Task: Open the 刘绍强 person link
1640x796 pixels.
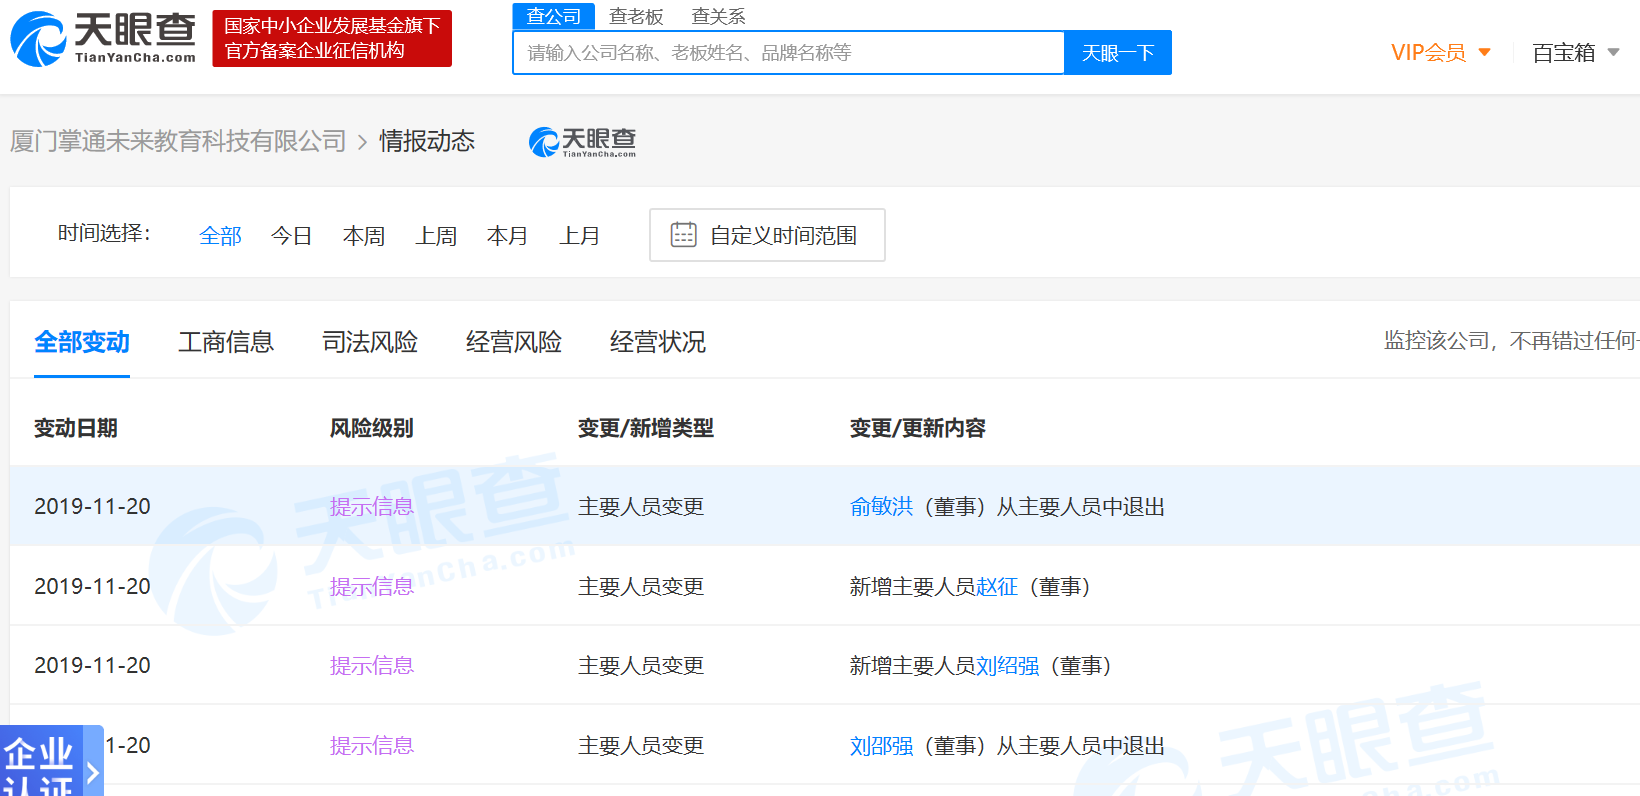Action: click(1007, 666)
